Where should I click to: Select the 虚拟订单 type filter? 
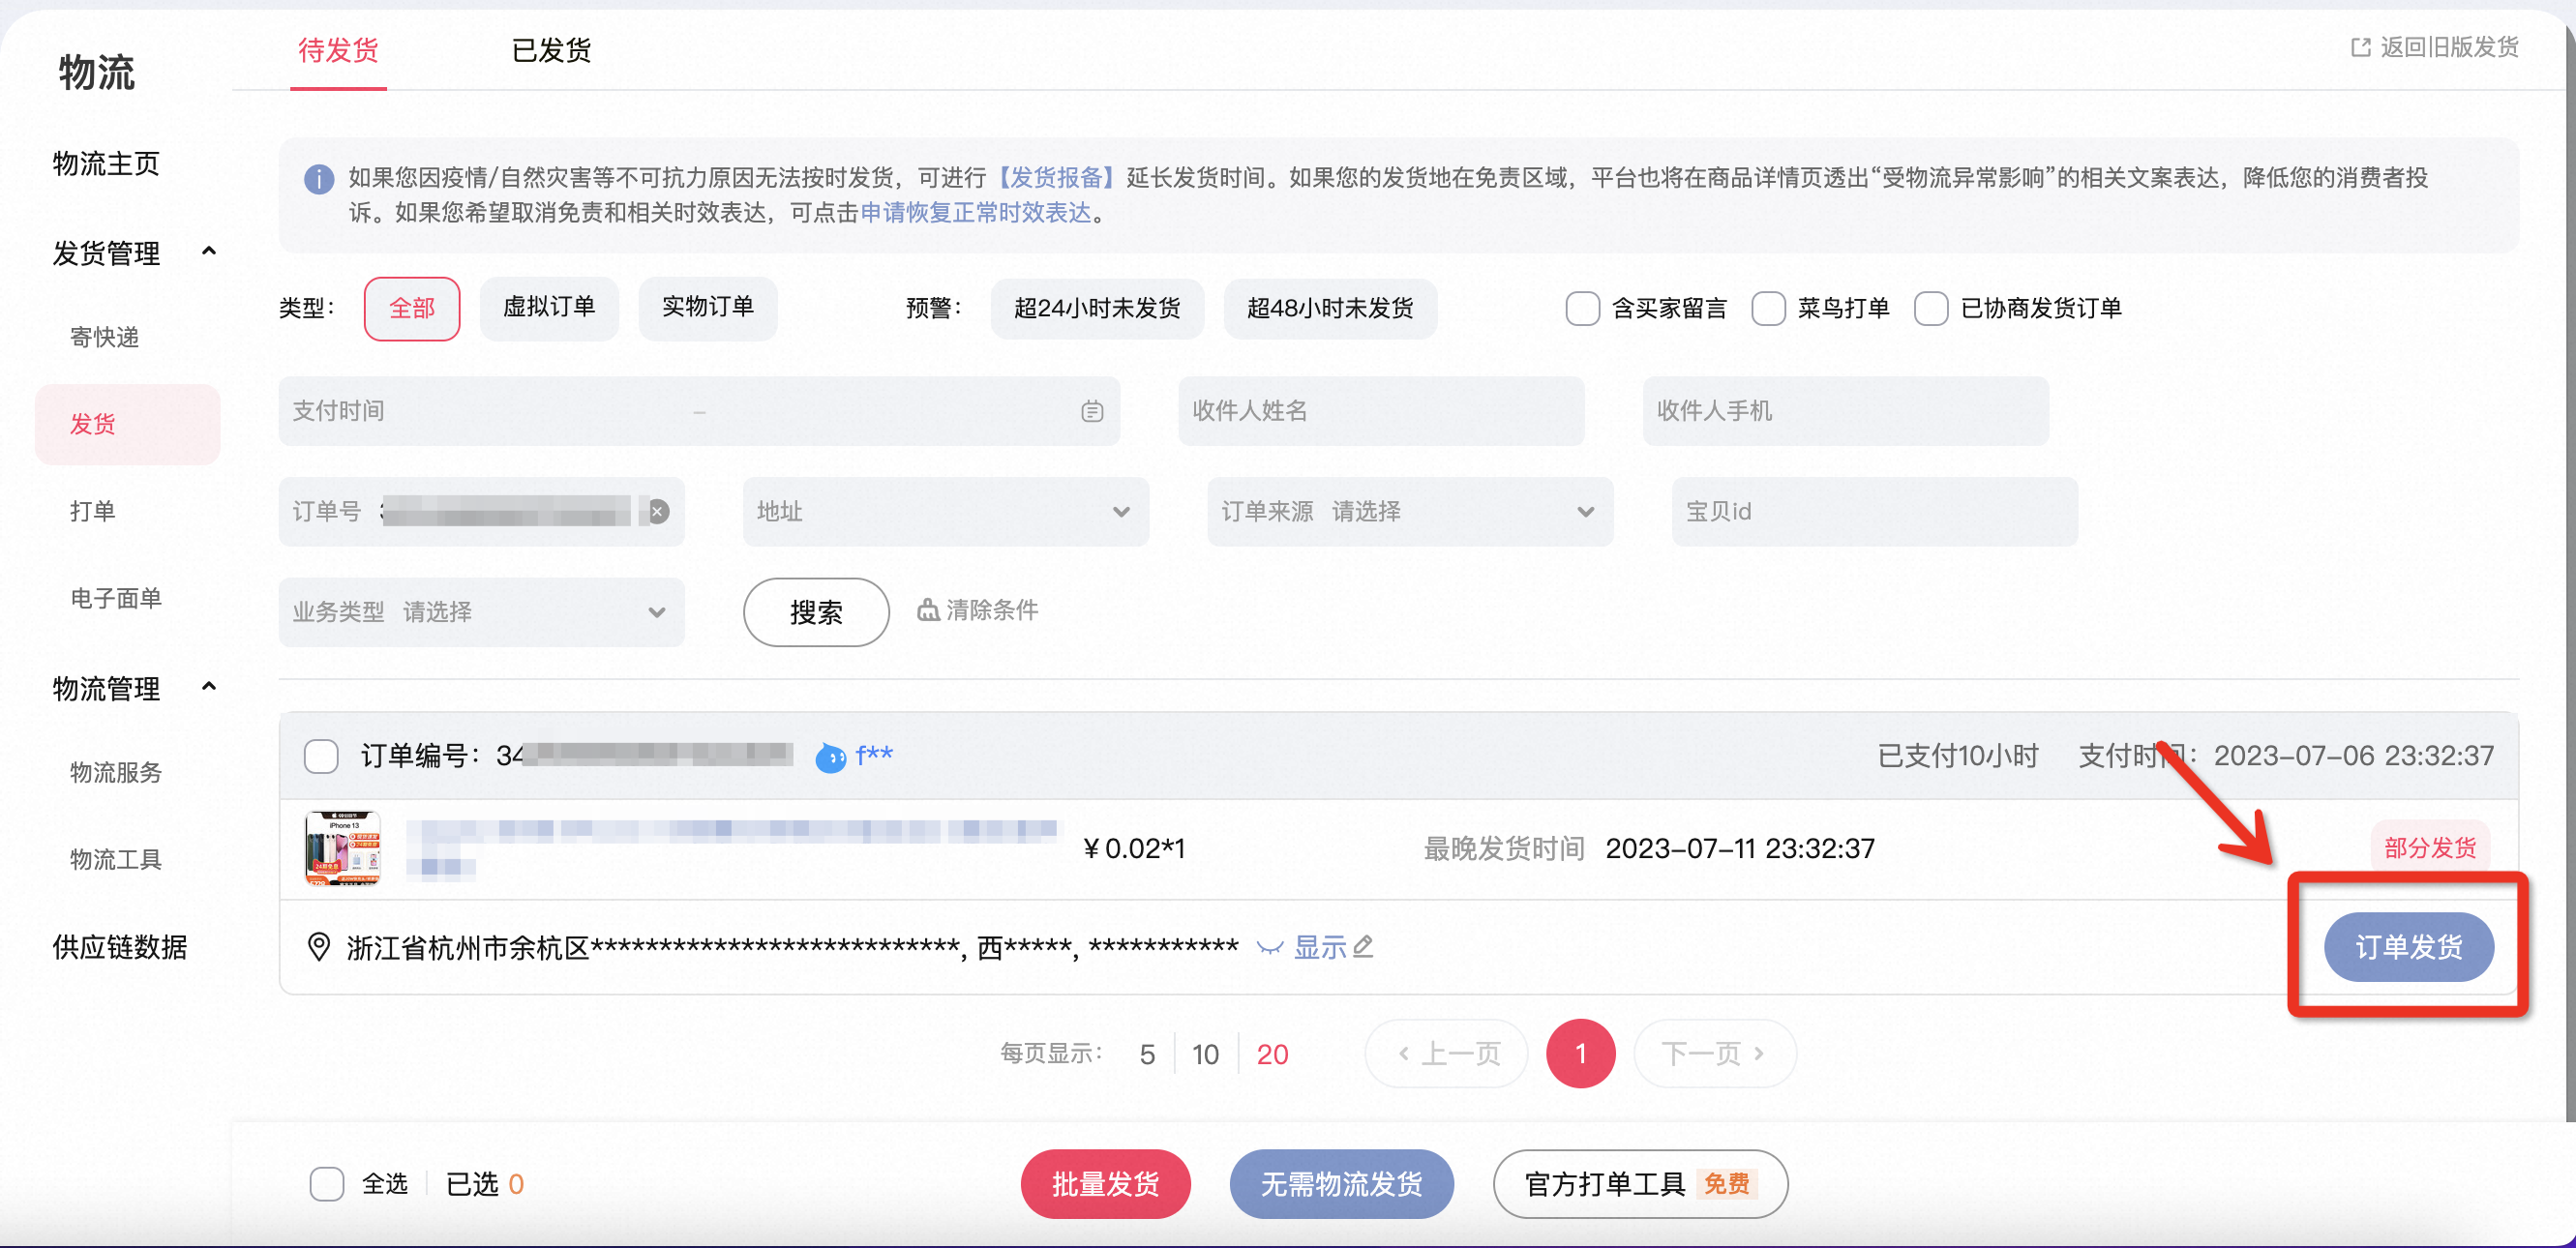click(549, 308)
